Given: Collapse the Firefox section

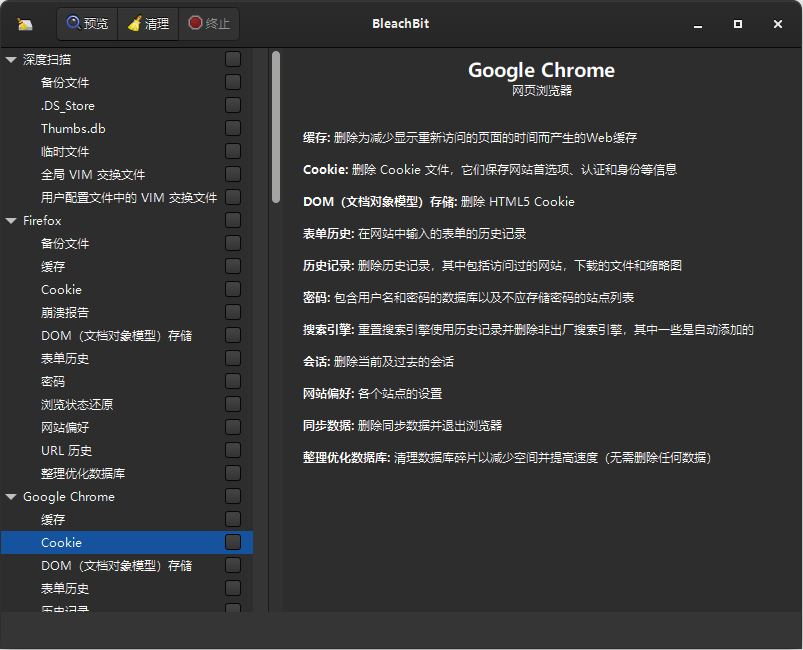Looking at the screenshot, I should point(11,220).
